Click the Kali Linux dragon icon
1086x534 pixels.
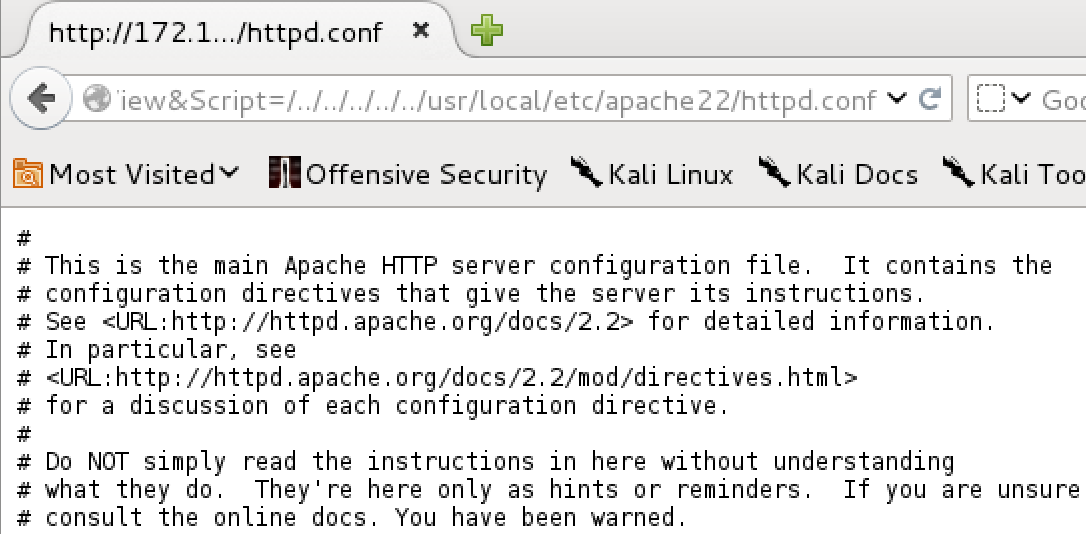(587, 172)
